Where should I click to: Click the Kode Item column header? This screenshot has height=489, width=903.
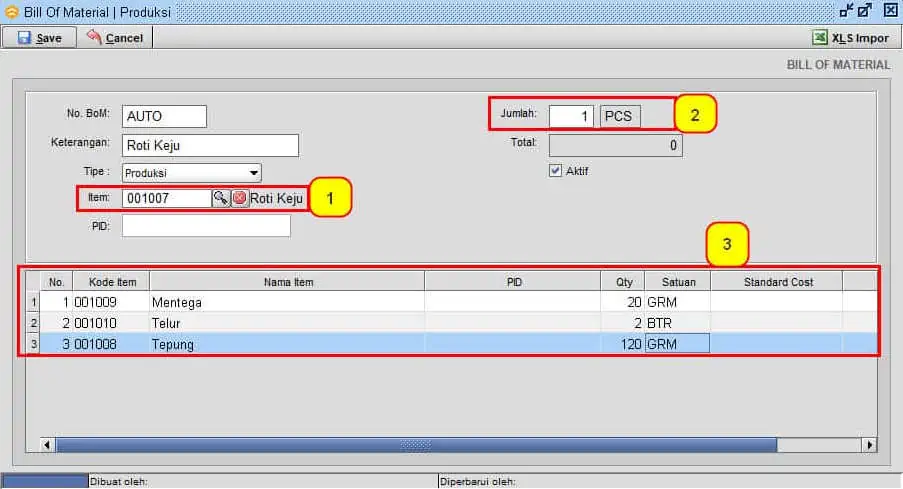coord(111,282)
